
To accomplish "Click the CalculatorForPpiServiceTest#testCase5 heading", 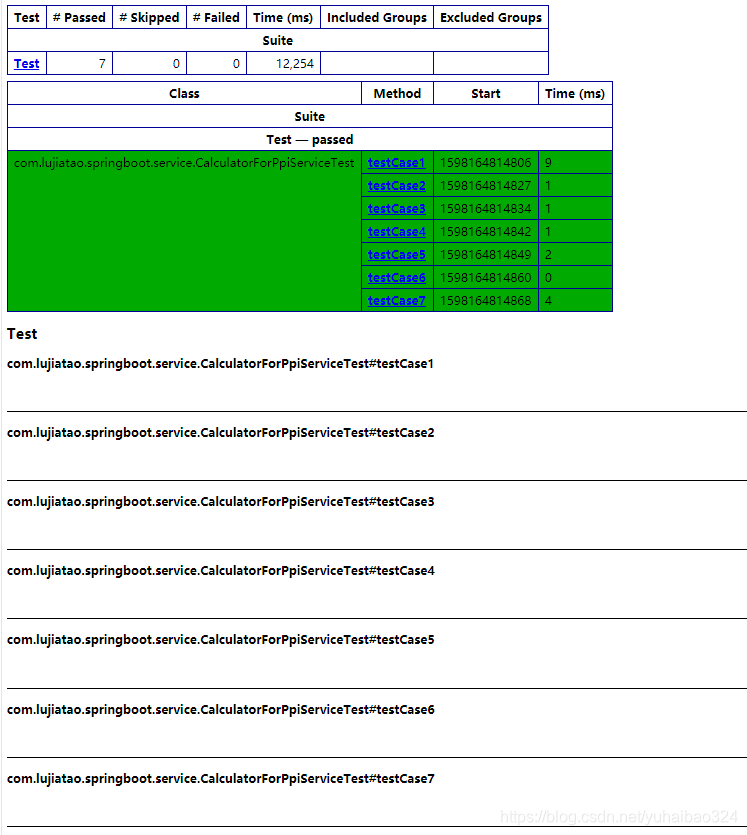I will [x=220, y=640].
